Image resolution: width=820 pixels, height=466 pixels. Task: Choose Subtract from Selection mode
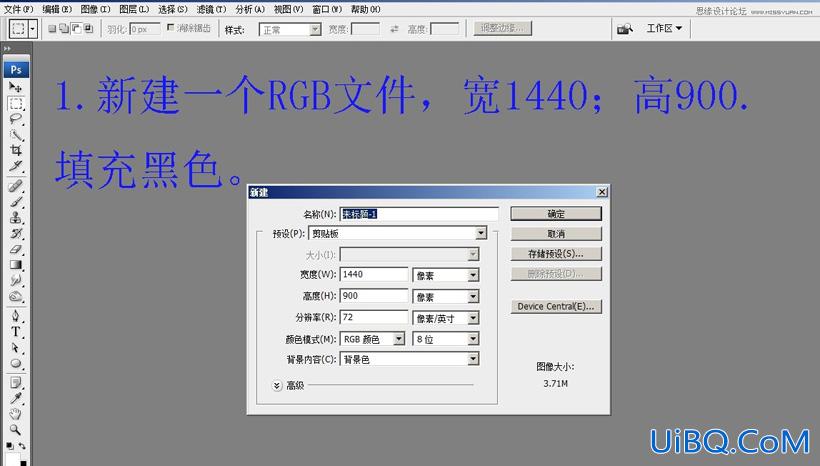[x=76, y=29]
